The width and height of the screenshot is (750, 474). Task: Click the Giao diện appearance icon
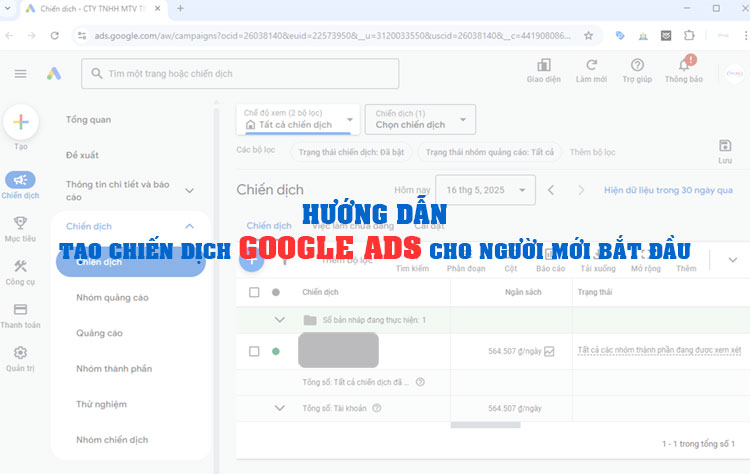pyautogui.click(x=543, y=65)
